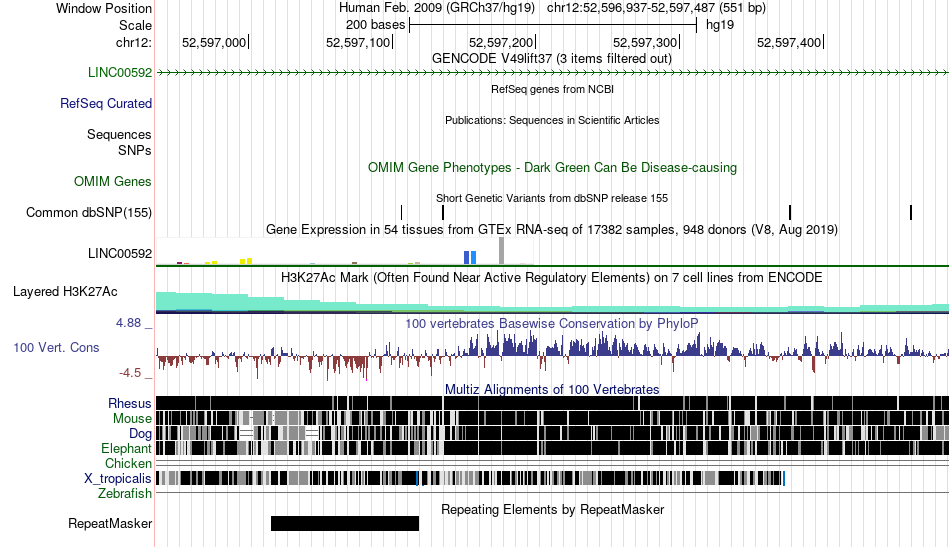Click the chr12:52,596,937-52,597,487 position text
950x547 pixels.
coord(631,8)
